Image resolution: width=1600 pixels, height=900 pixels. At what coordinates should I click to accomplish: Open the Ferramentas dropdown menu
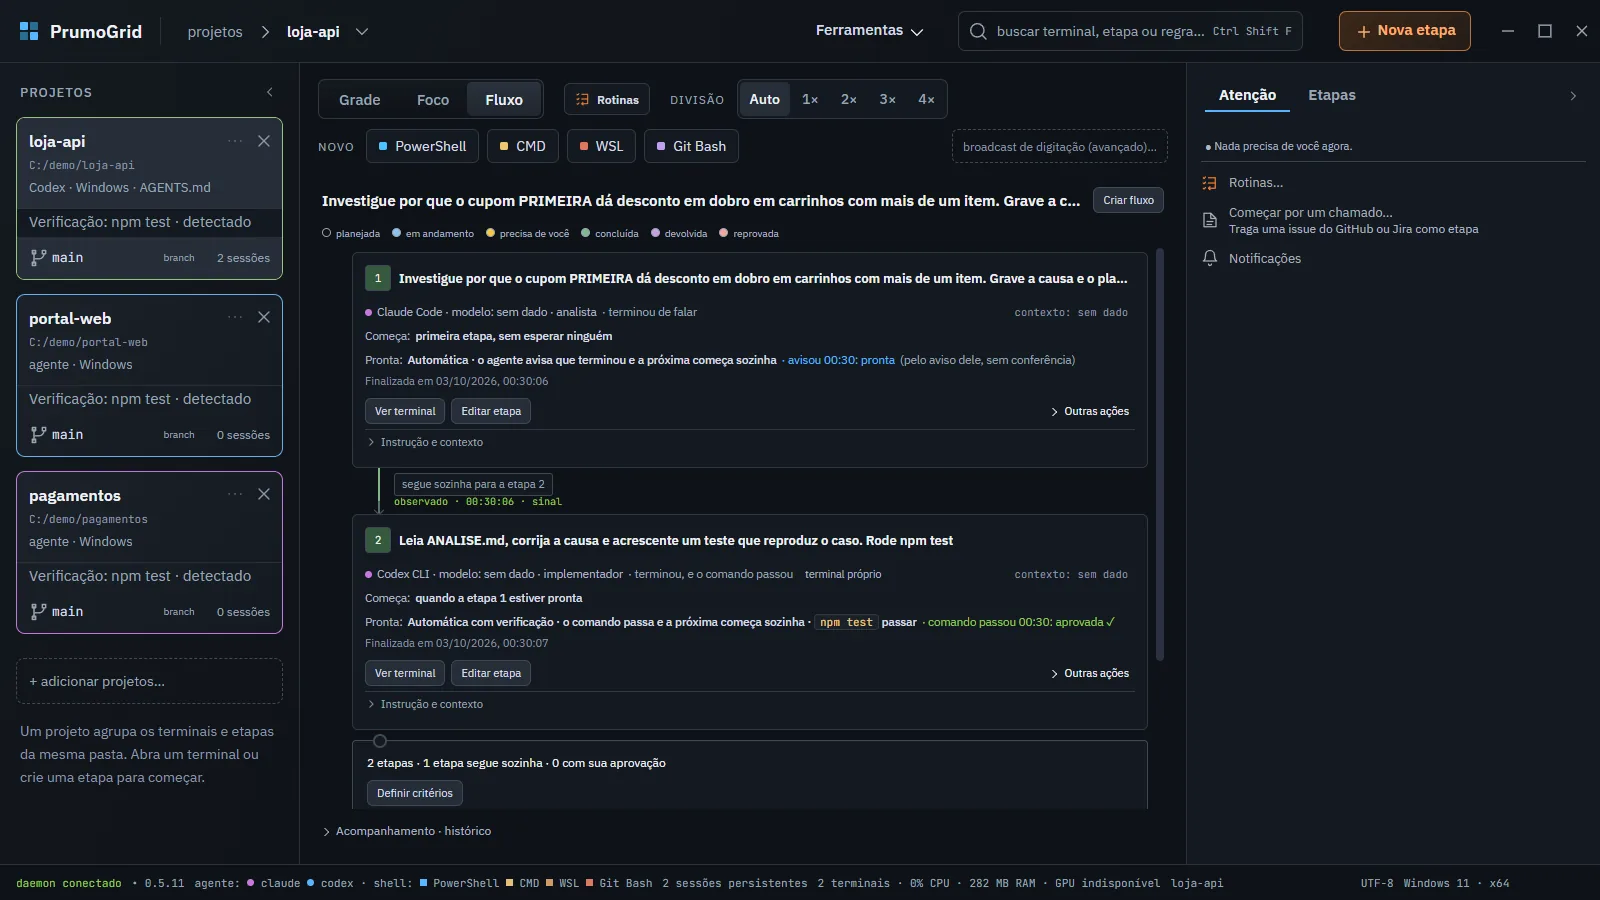coord(869,31)
